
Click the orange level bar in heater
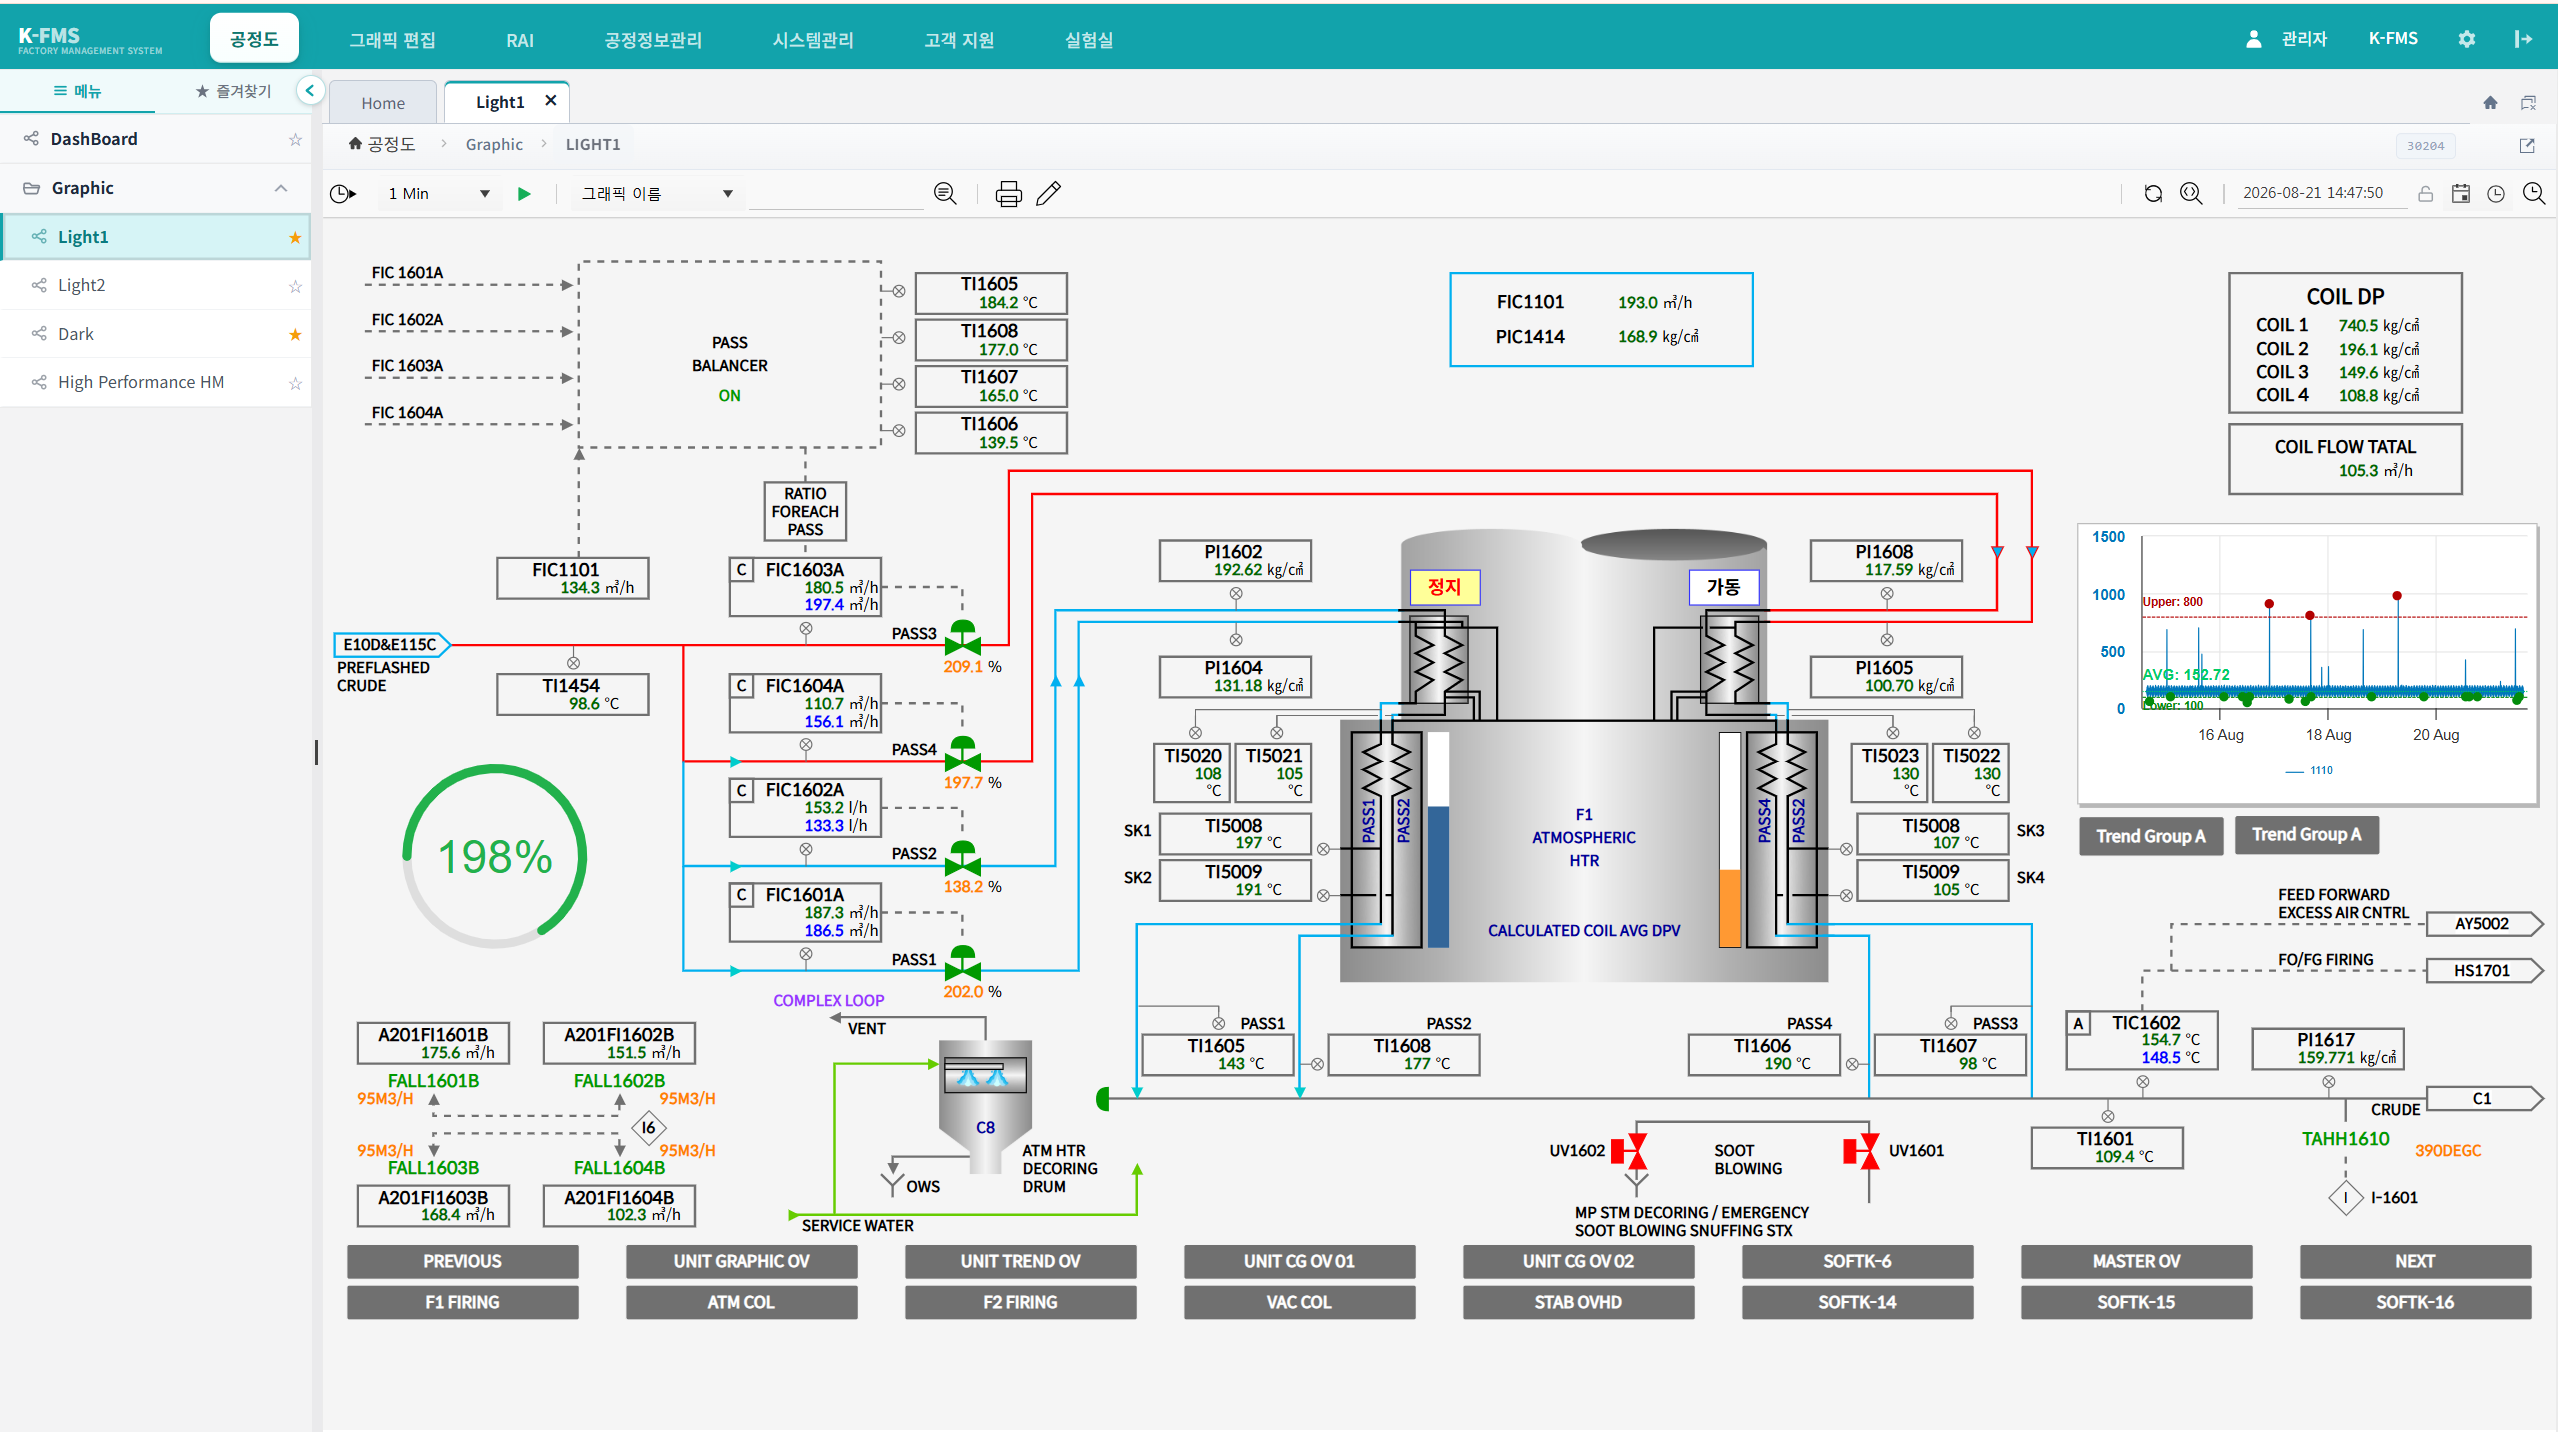(x=1729, y=907)
